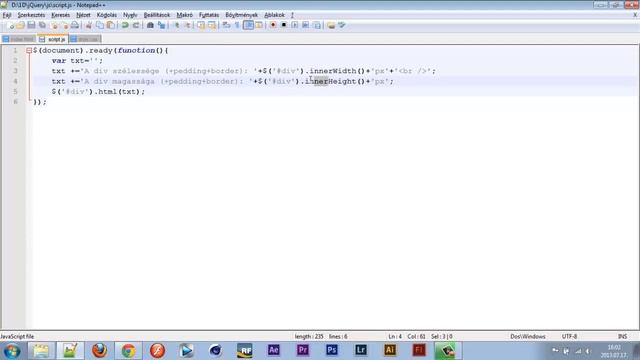This screenshot has width=640, height=360.
Task: Launch Illustrator from the taskbar
Action: click(390, 350)
